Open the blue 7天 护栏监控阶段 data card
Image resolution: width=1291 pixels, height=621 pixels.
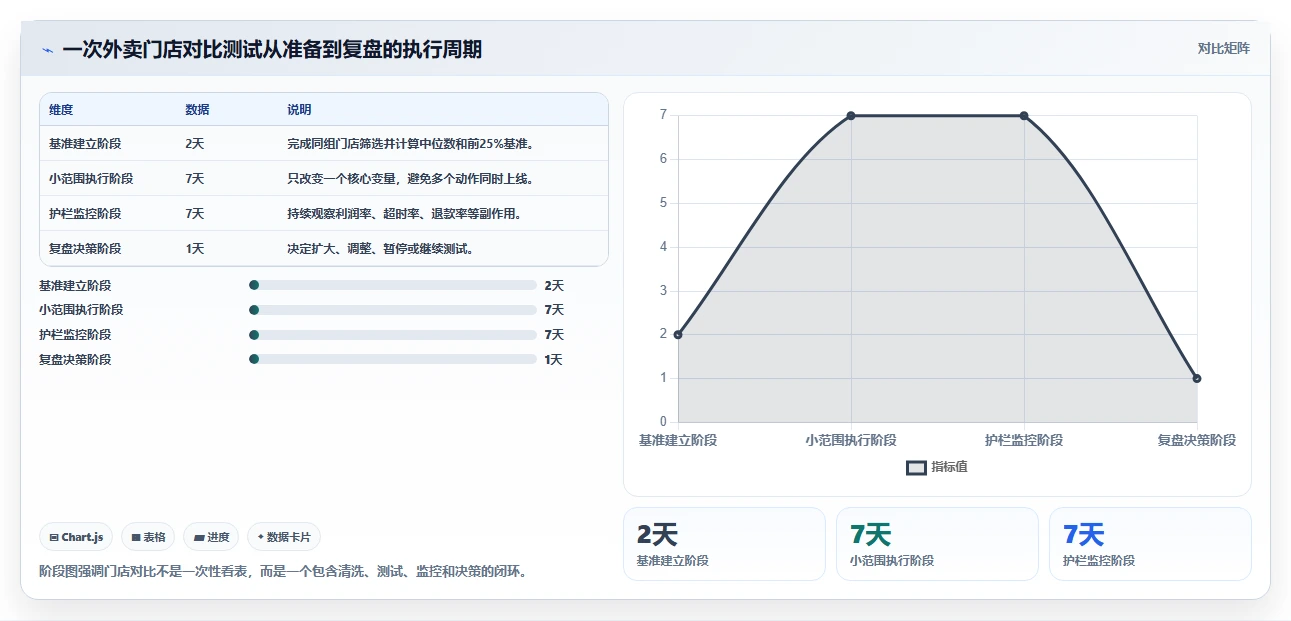click(x=1150, y=544)
